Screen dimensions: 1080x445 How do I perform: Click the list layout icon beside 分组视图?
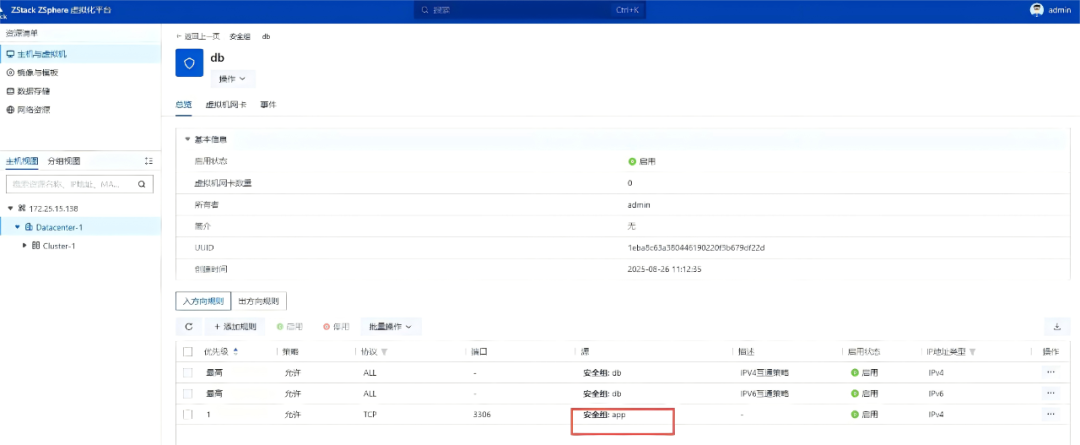148,161
